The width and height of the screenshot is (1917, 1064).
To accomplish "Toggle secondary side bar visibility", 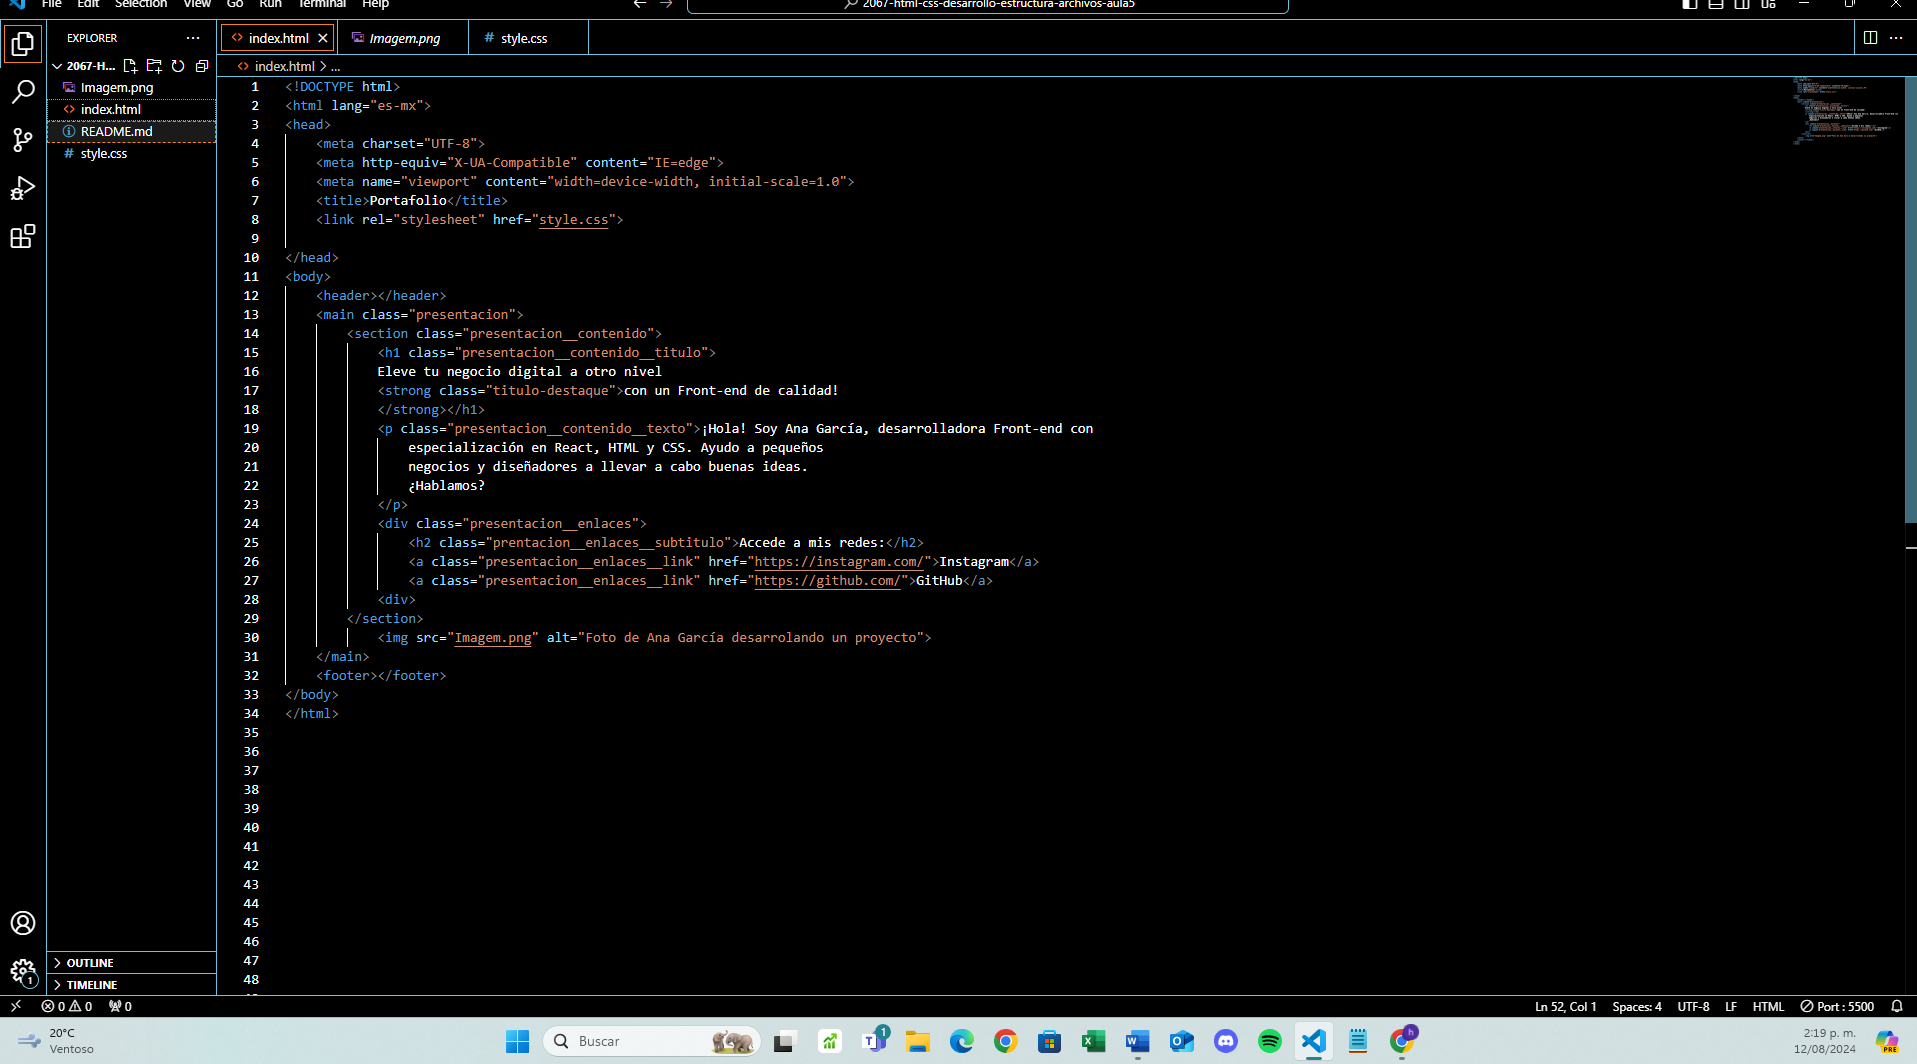I will point(1742,4).
